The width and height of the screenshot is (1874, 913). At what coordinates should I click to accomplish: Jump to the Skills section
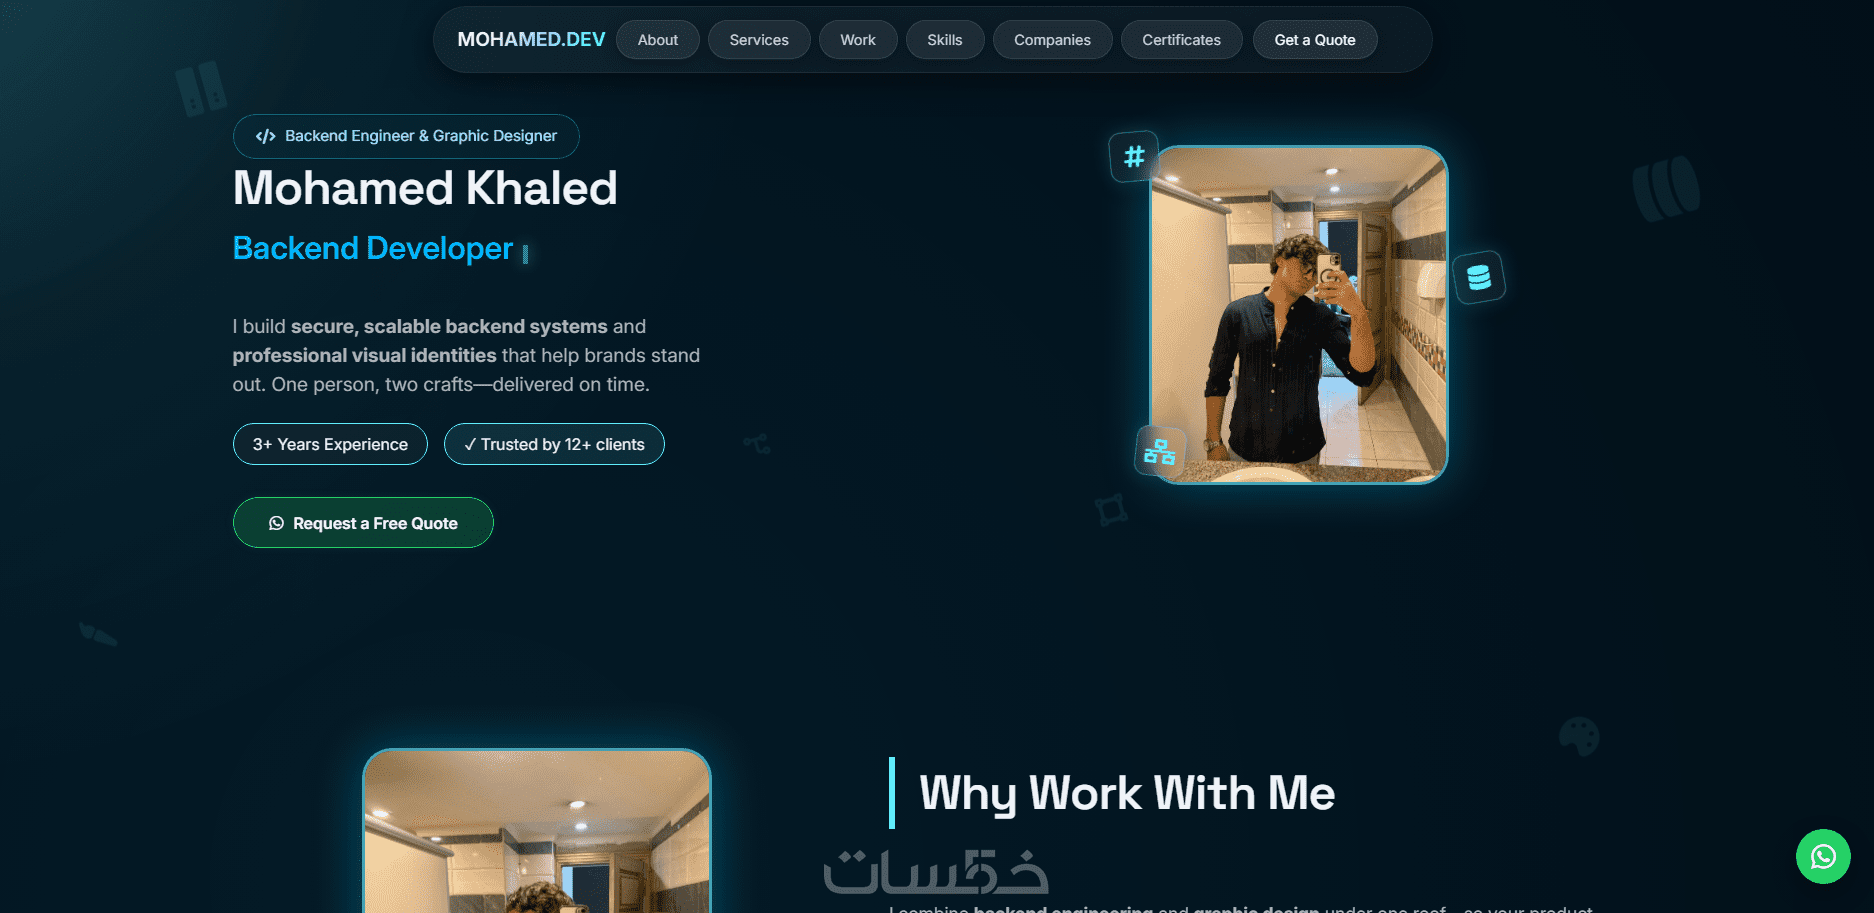pyautogui.click(x=945, y=40)
